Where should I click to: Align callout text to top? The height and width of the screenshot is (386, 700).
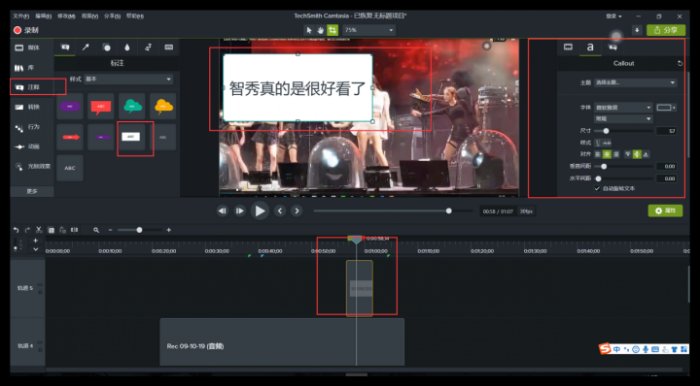click(628, 154)
